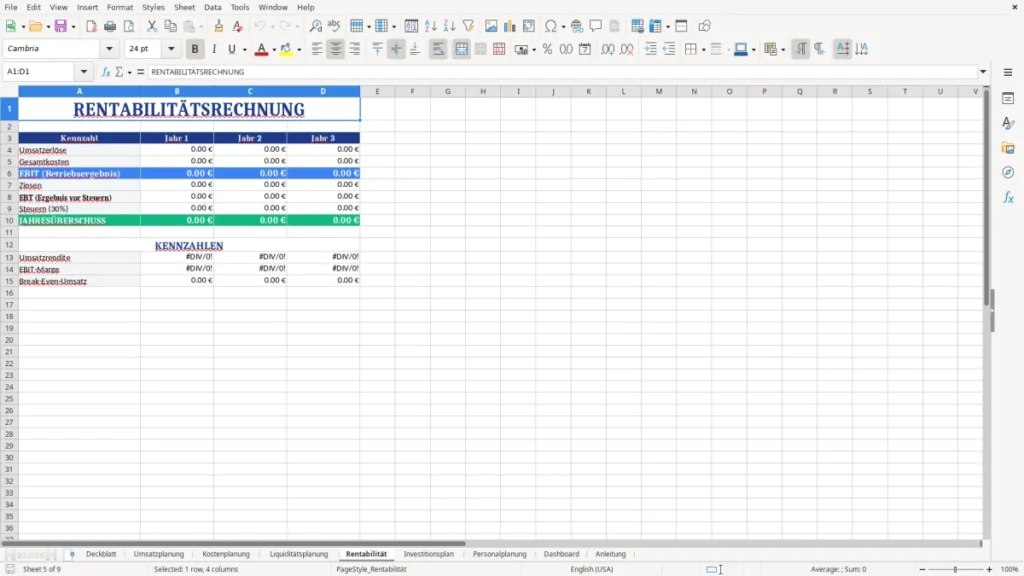Select column header F

(x=412, y=91)
